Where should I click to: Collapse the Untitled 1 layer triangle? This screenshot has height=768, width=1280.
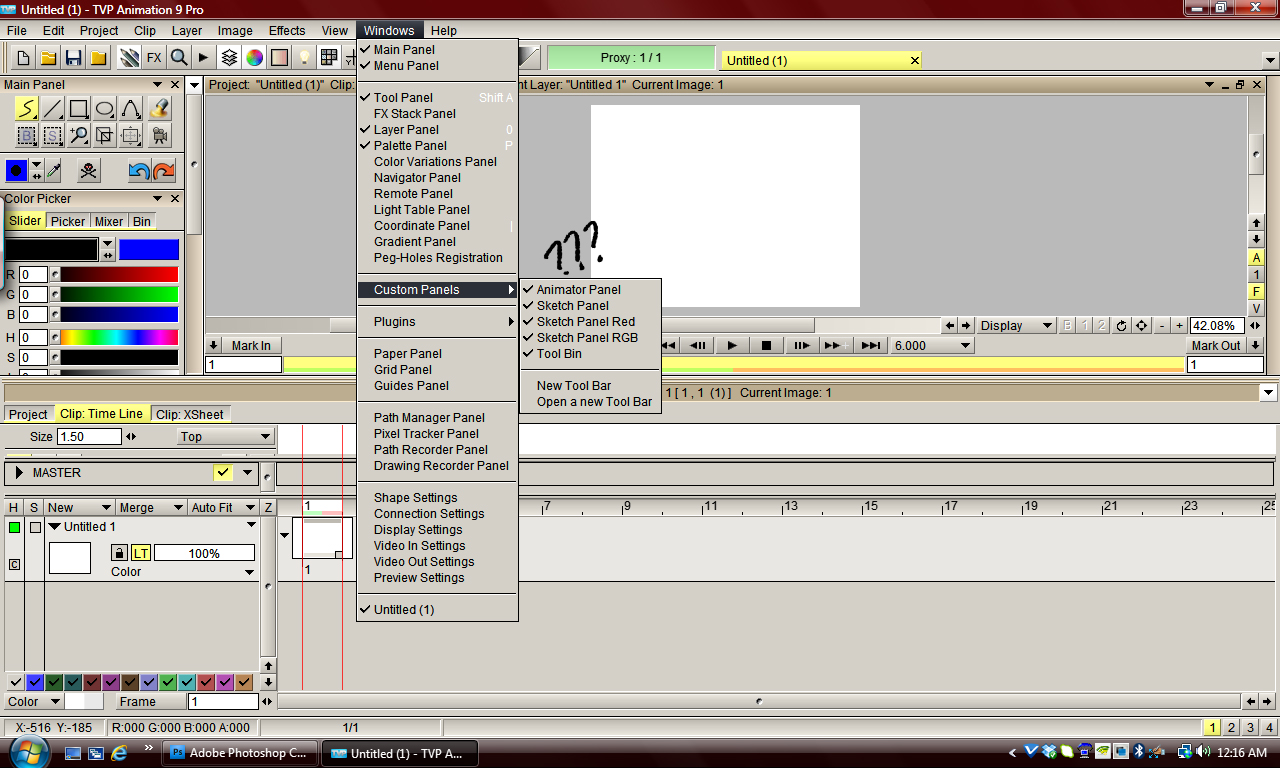[55, 527]
